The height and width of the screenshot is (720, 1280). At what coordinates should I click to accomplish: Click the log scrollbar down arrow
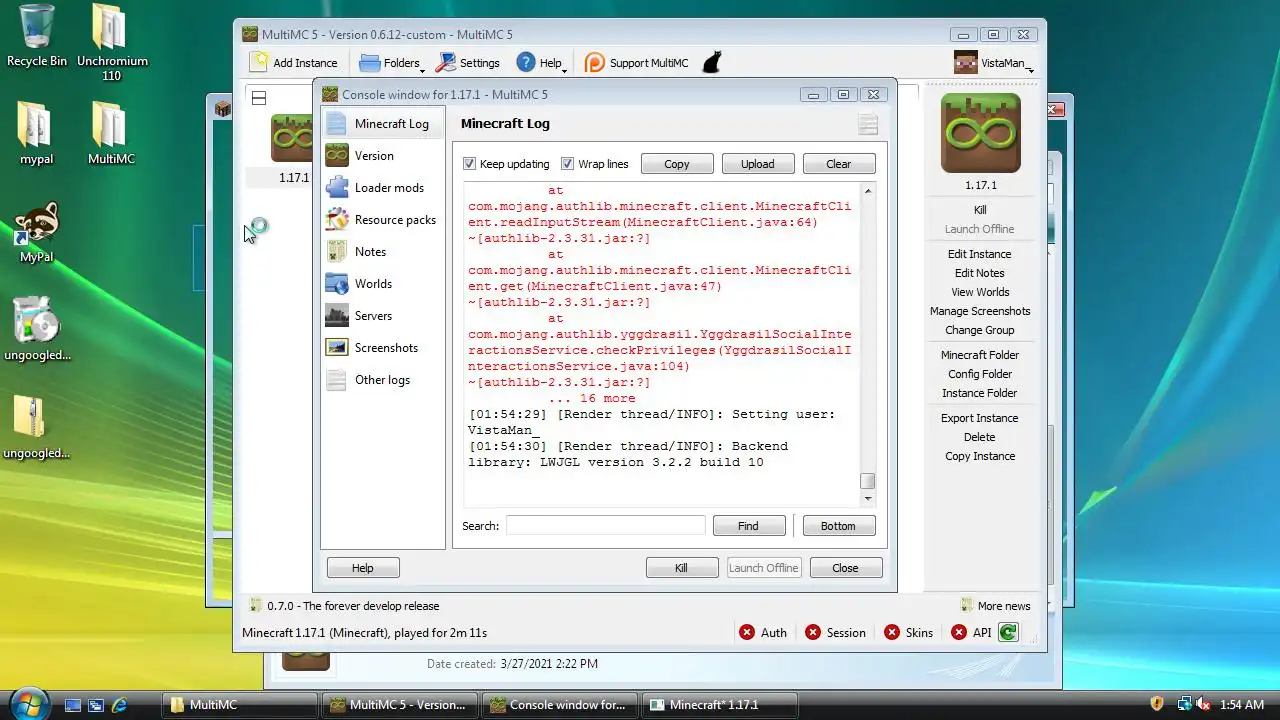pyautogui.click(x=868, y=498)
